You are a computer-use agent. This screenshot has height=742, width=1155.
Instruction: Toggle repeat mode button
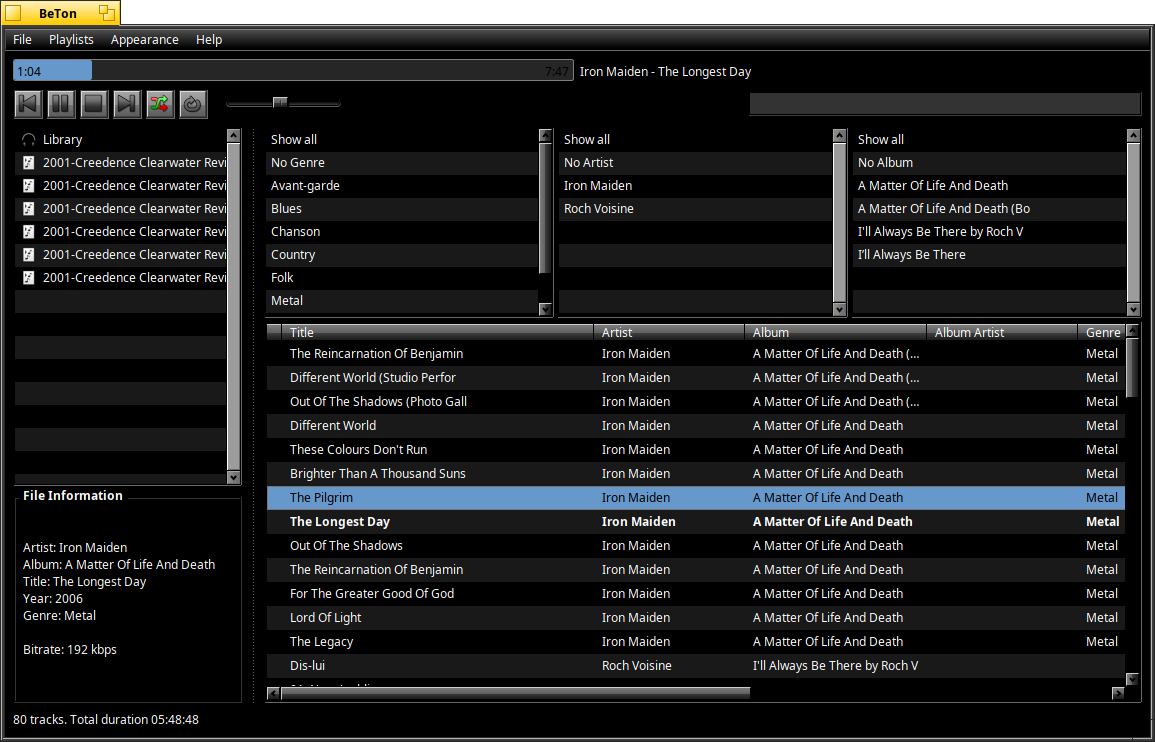point(193,103)
